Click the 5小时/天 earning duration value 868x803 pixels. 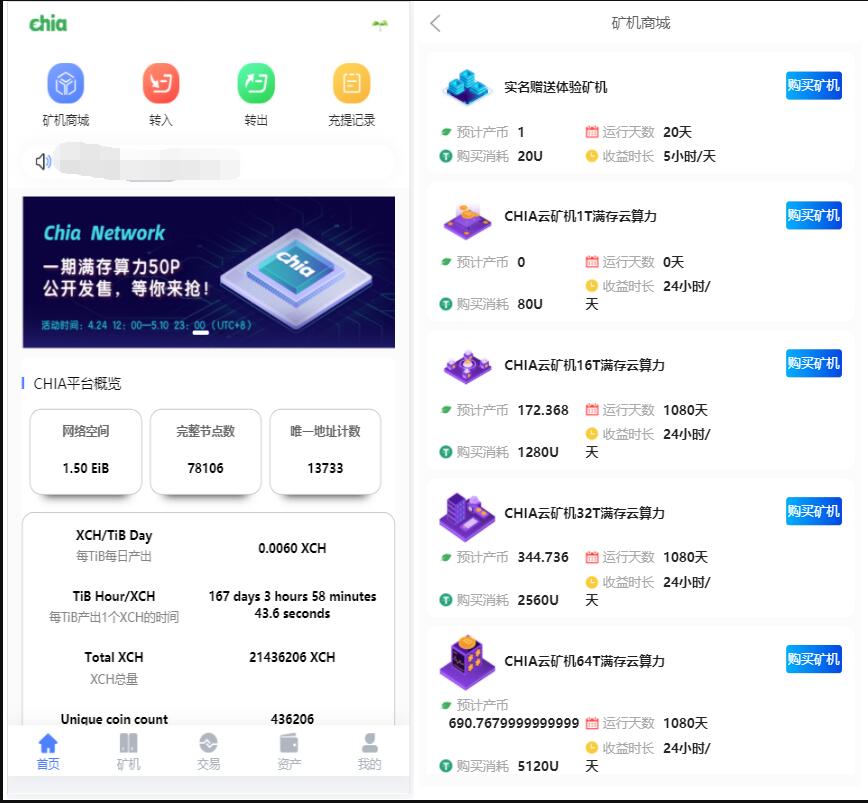pyautogui.click(x=689, y=156)
